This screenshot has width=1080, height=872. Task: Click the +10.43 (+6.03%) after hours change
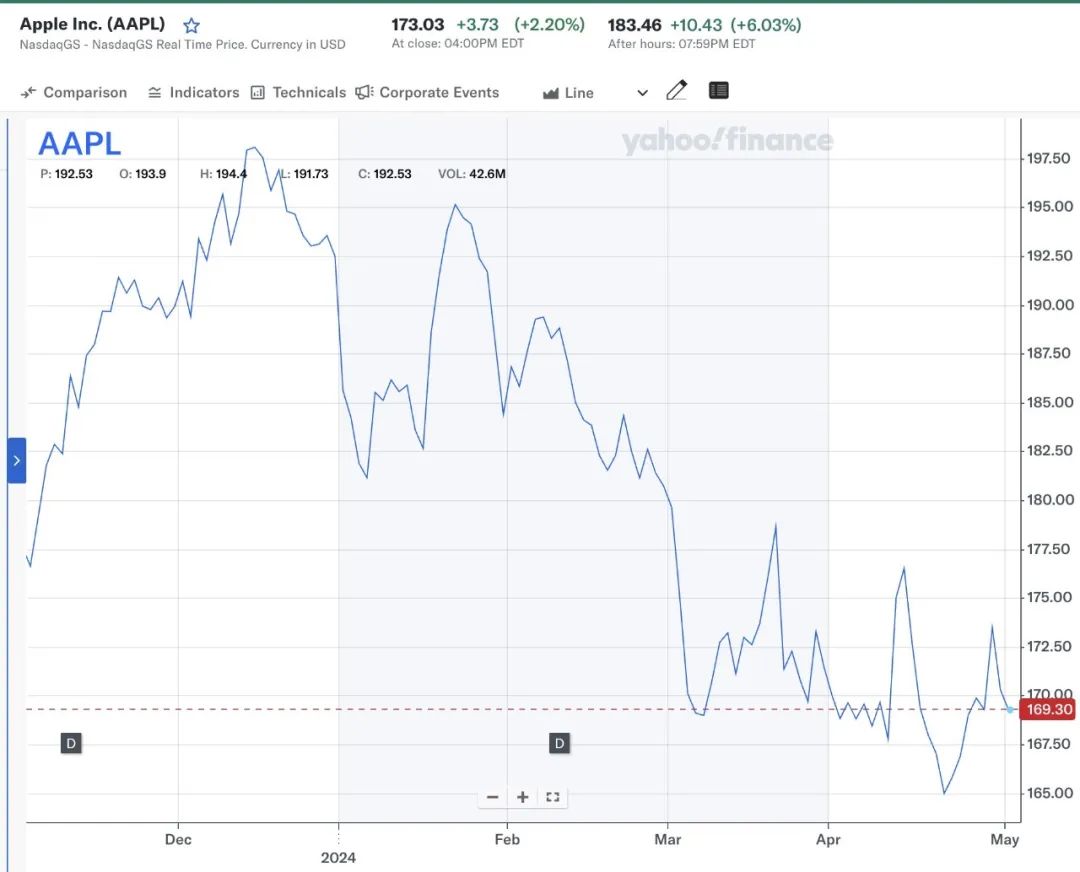click(736, 25)
